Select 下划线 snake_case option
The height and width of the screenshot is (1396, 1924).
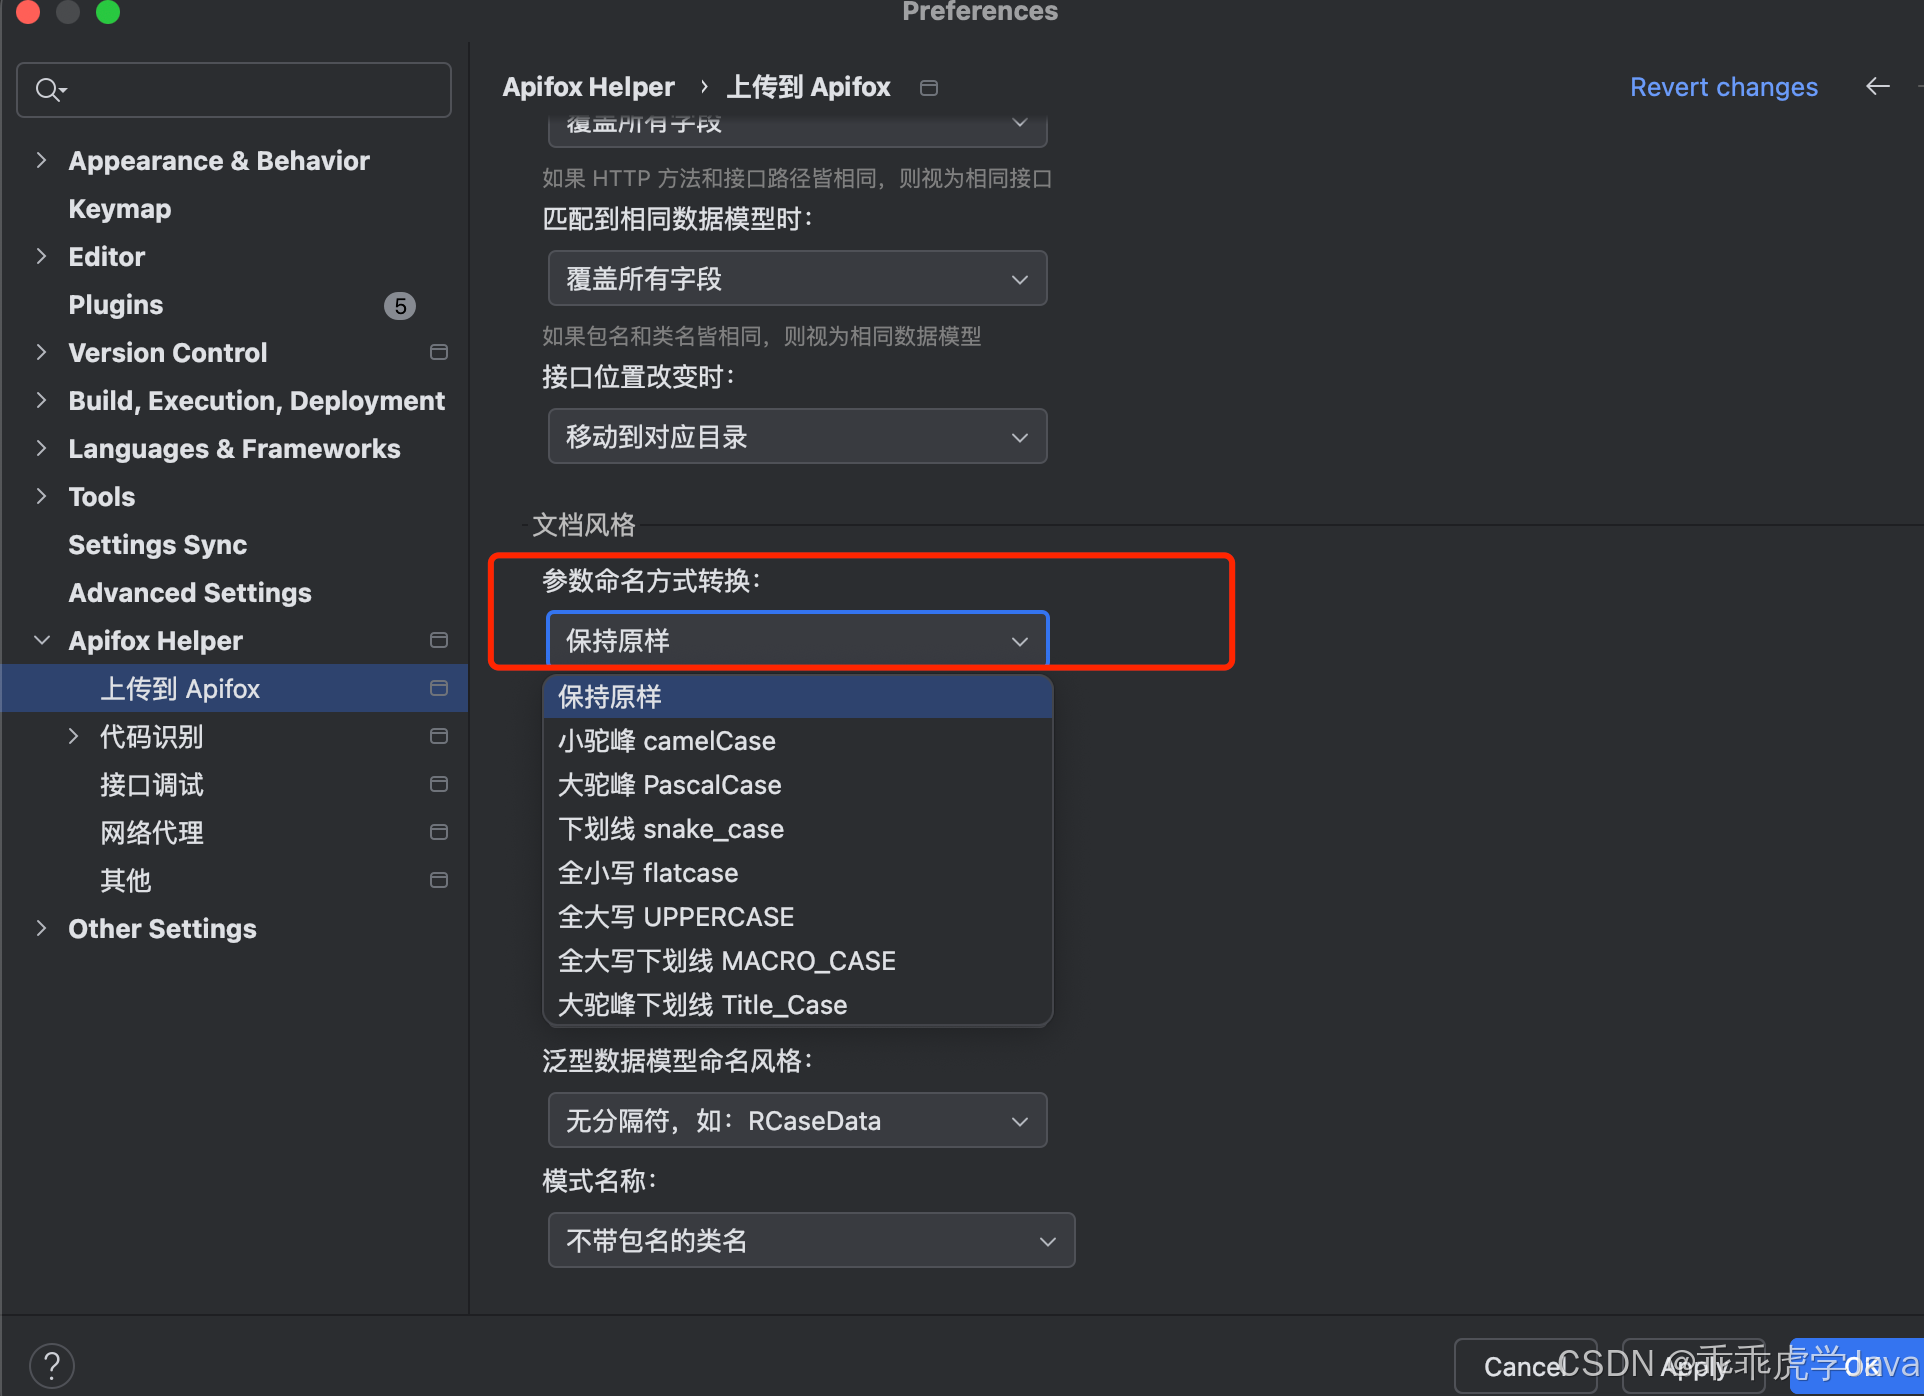(x=671, y=829)
